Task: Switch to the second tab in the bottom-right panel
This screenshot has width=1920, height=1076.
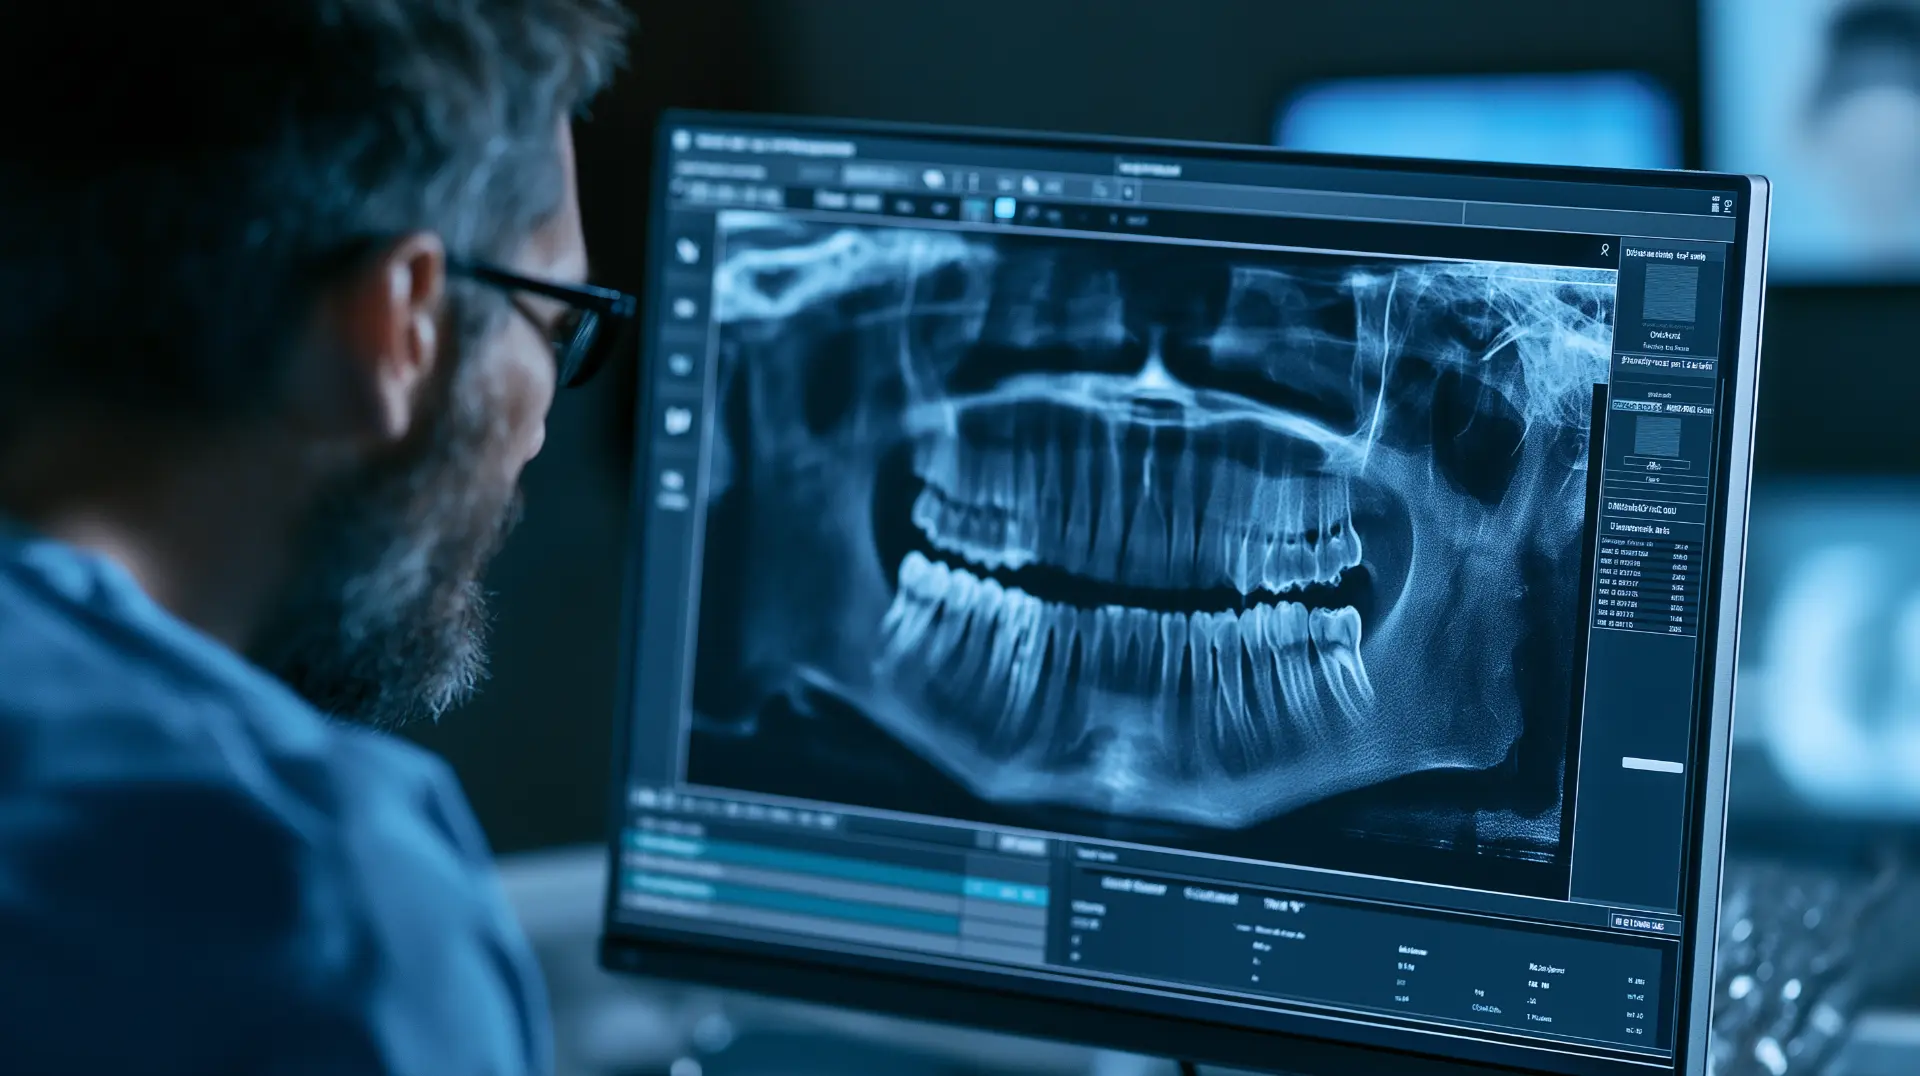Action: coord(1211,896)
